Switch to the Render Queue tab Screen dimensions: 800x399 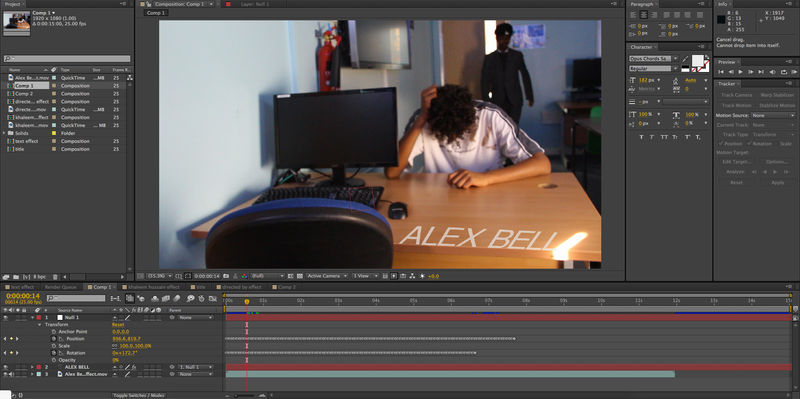[x=61, y=287]
